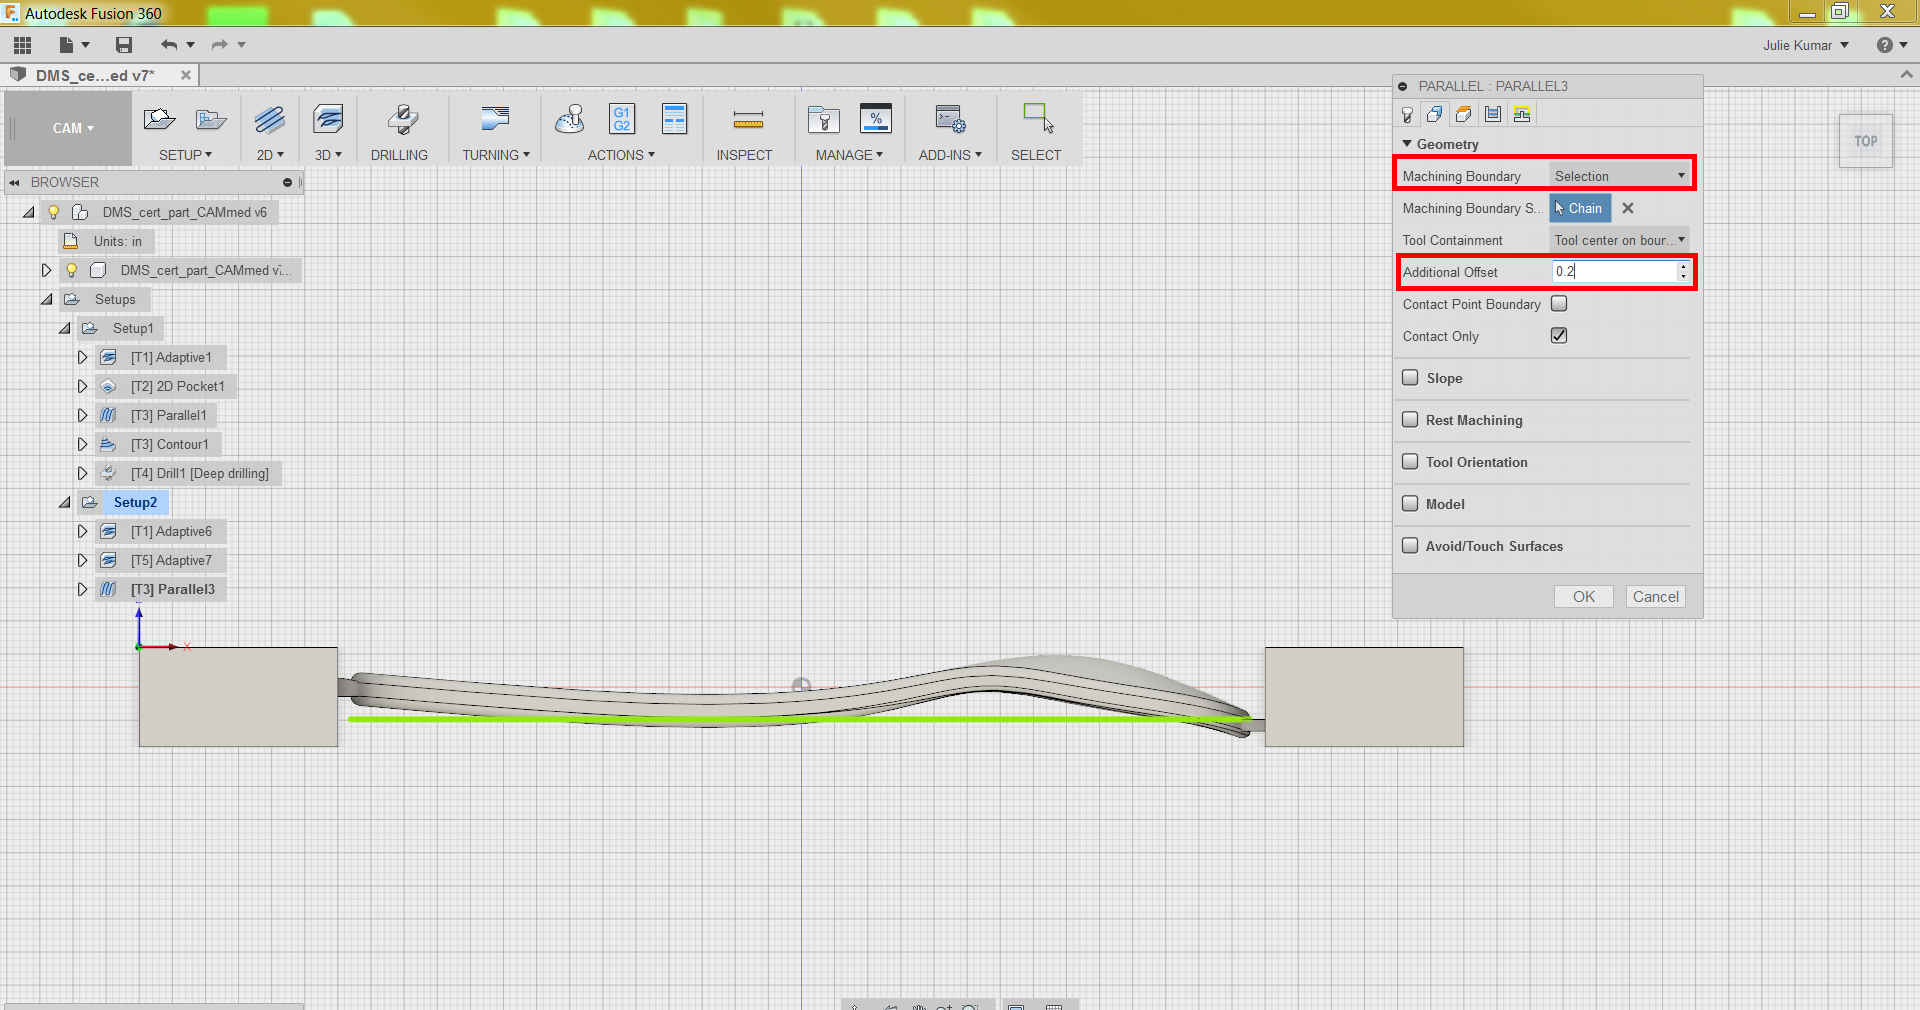The width and height of the screenshot is (1920, 1010).
Task: Clear the chain selection with X
Action: coord(1628,208)
